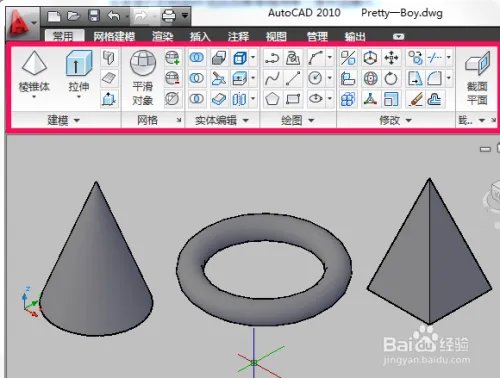The height and width of the screenshot is (378, 500).
Task: Click the 3D Array cubes icon
Action: [348, 99]
